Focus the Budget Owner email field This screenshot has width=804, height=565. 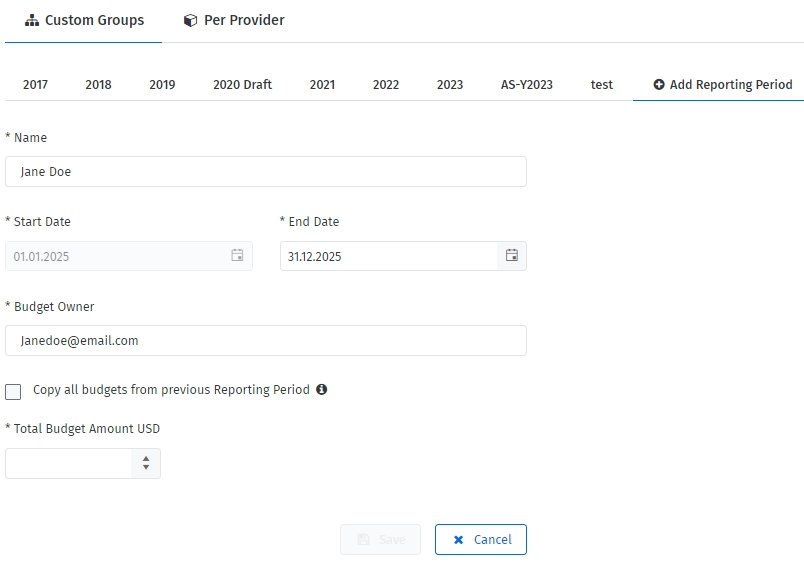click(265, 340)
